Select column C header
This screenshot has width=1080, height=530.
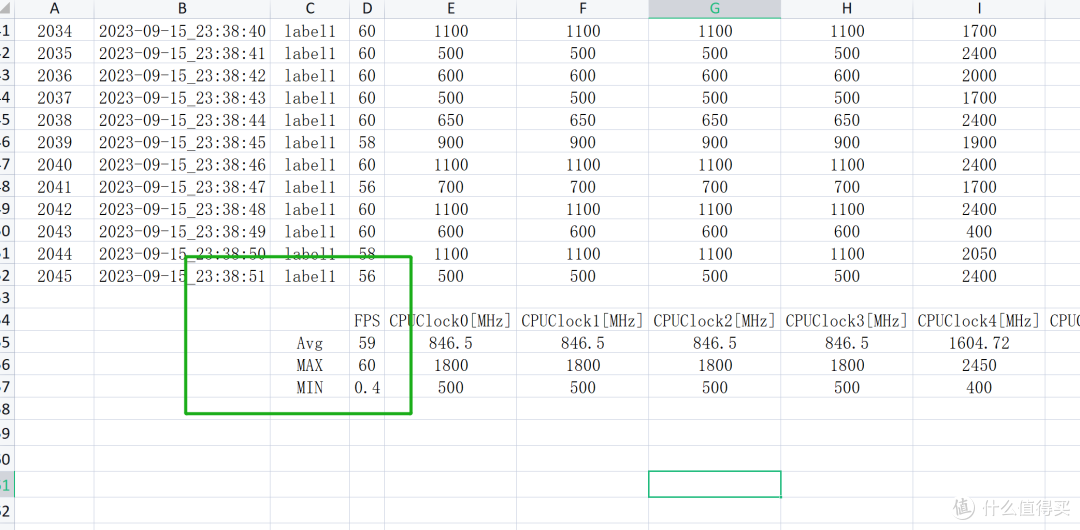coord(310,8)
